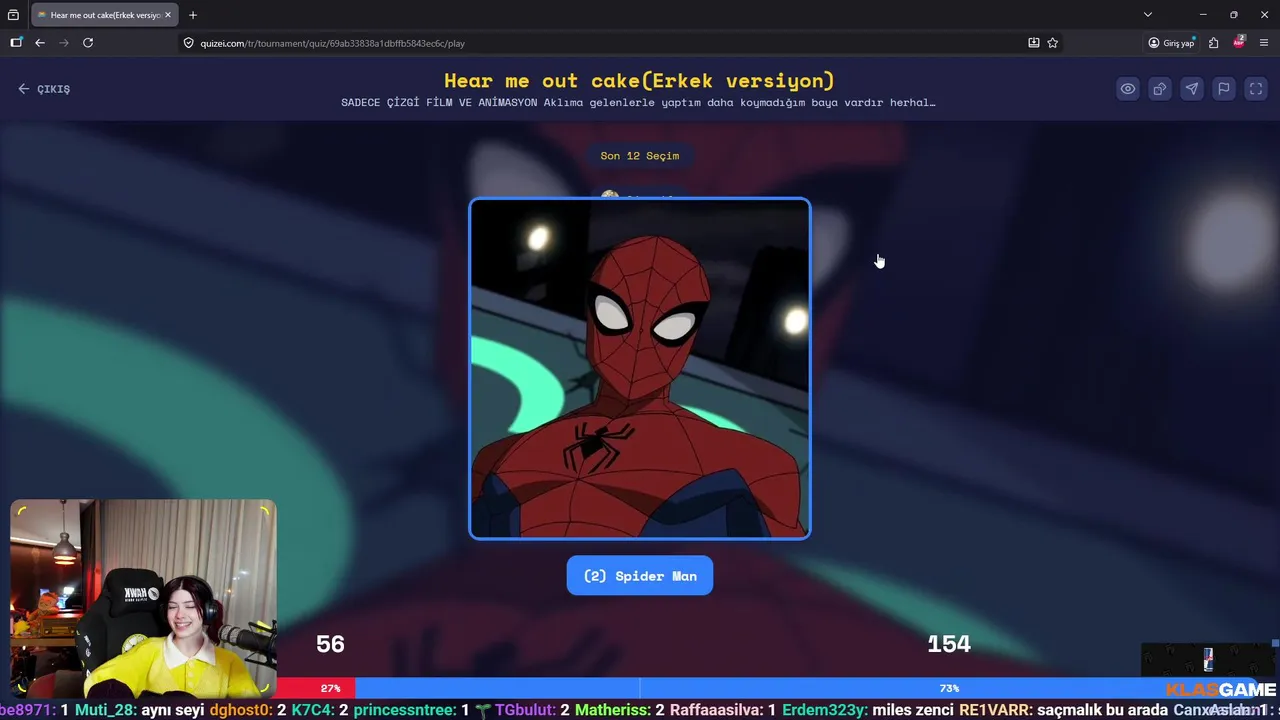The height and width of the screenshot is (720, 1280).
Task: Close the Hear me out cake tab
Action: click(168, 15)
